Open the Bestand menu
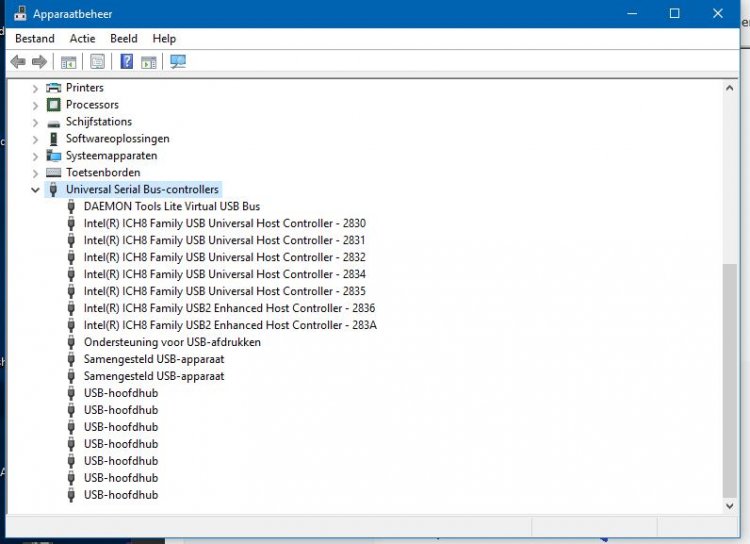Screen dimensions: 750x544 pos(35,38)
